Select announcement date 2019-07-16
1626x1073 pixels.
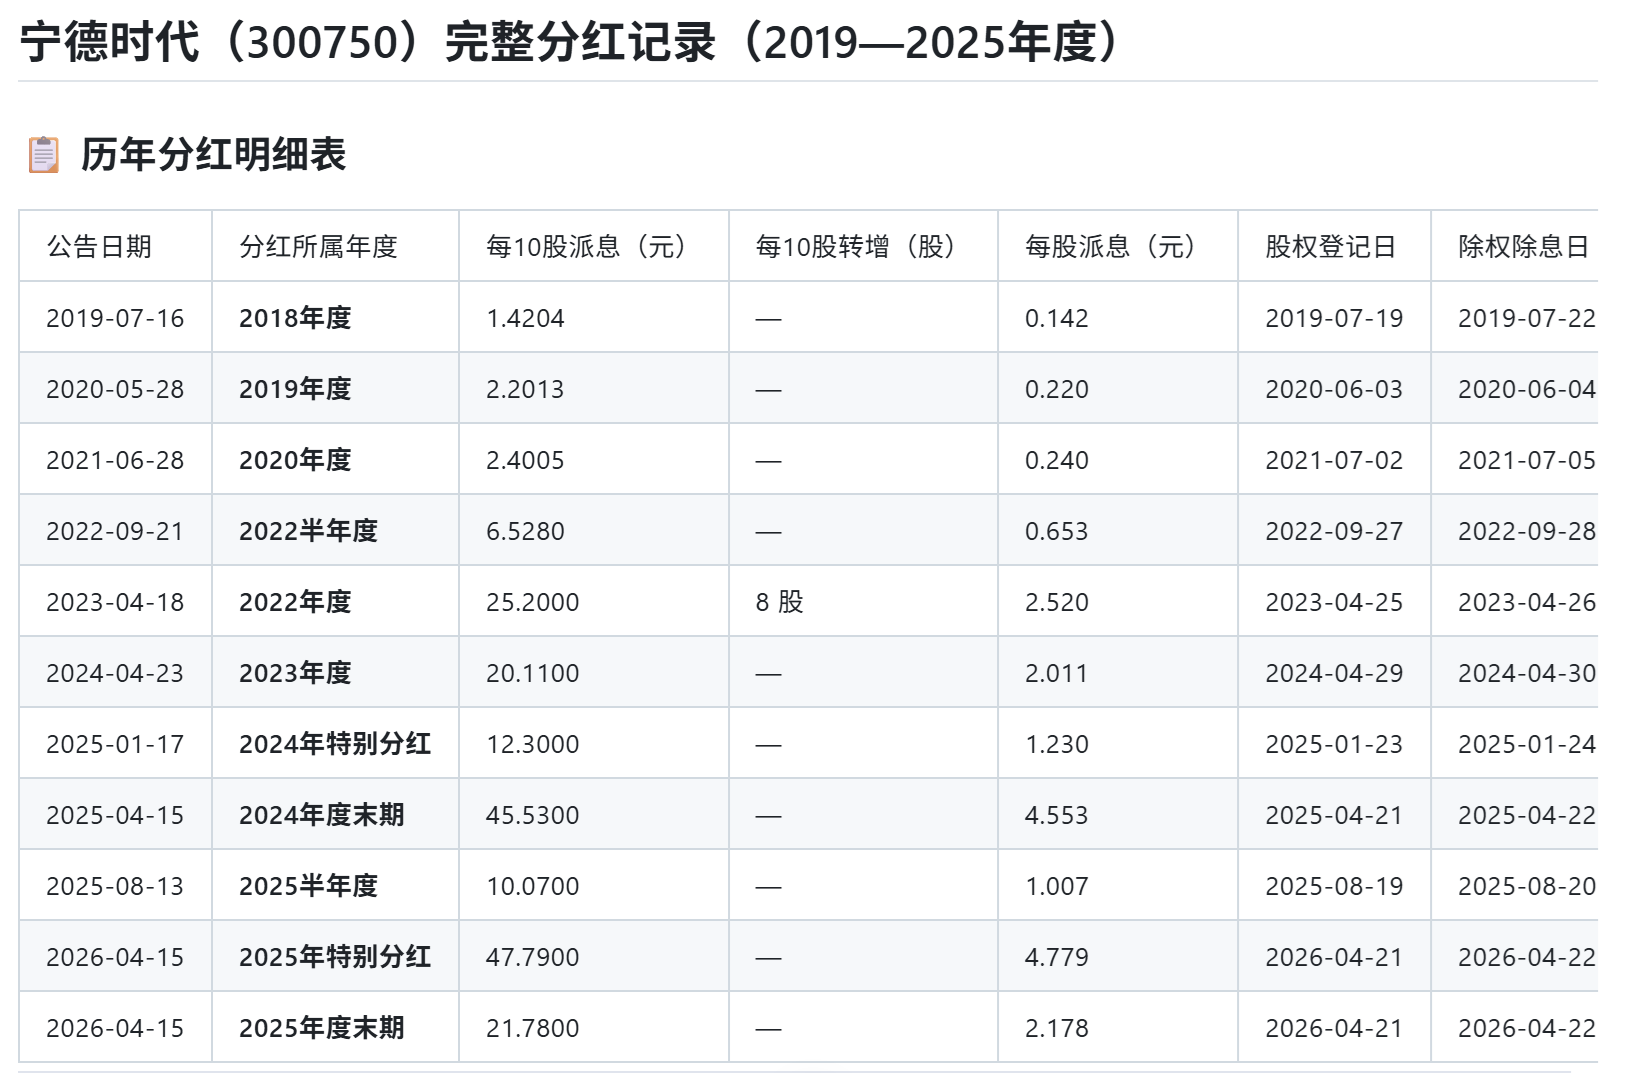(115, 318)
